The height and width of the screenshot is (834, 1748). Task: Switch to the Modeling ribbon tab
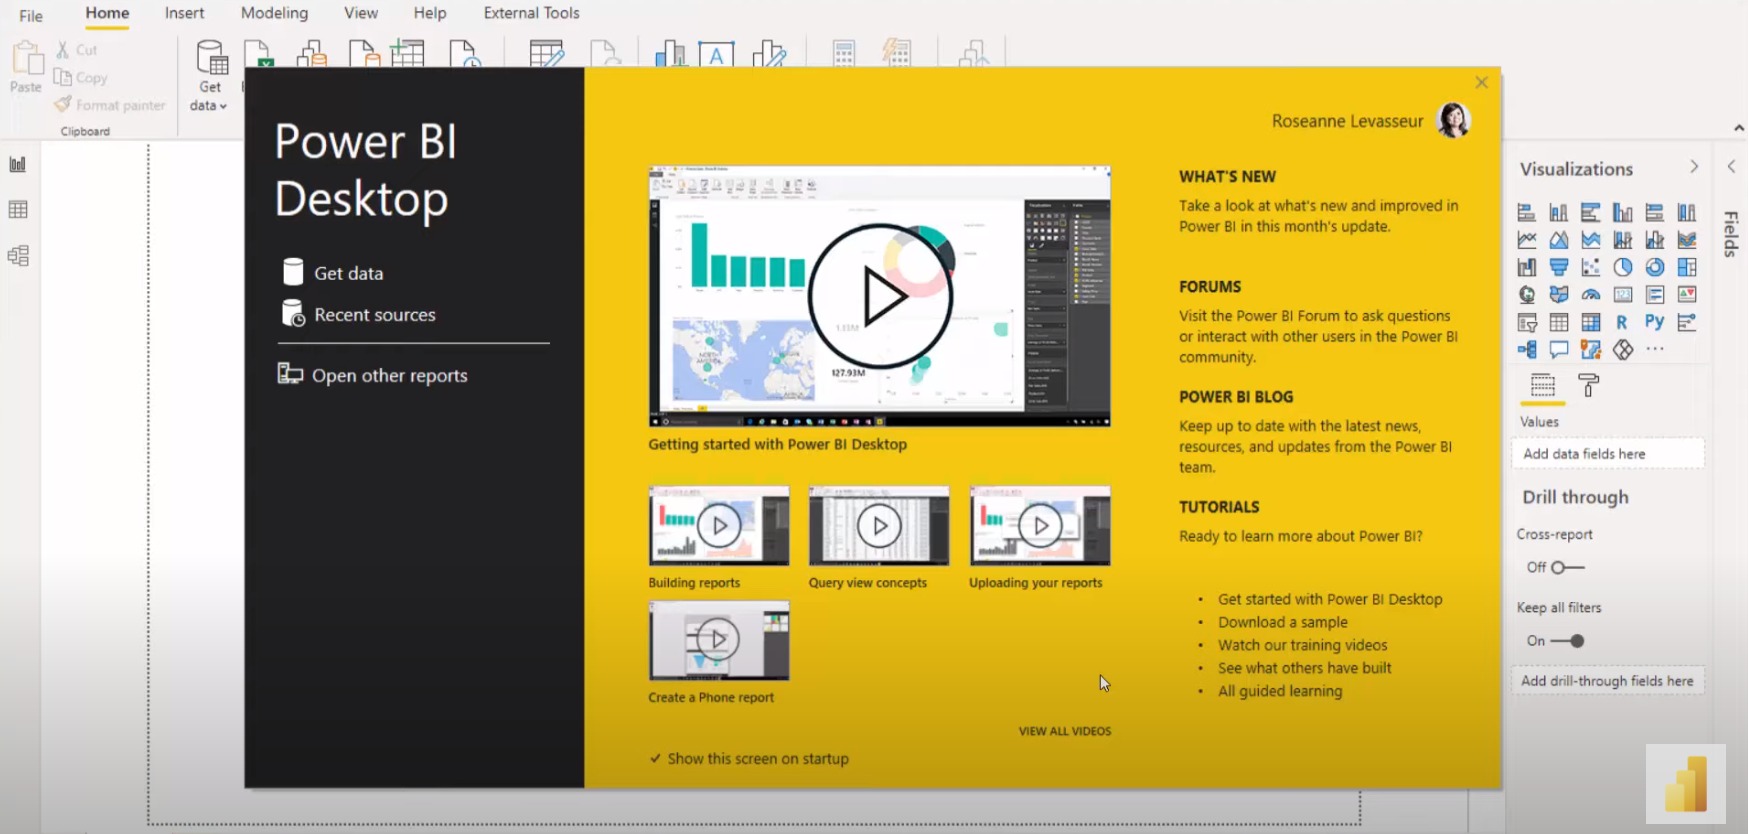[x=274, y=13]
